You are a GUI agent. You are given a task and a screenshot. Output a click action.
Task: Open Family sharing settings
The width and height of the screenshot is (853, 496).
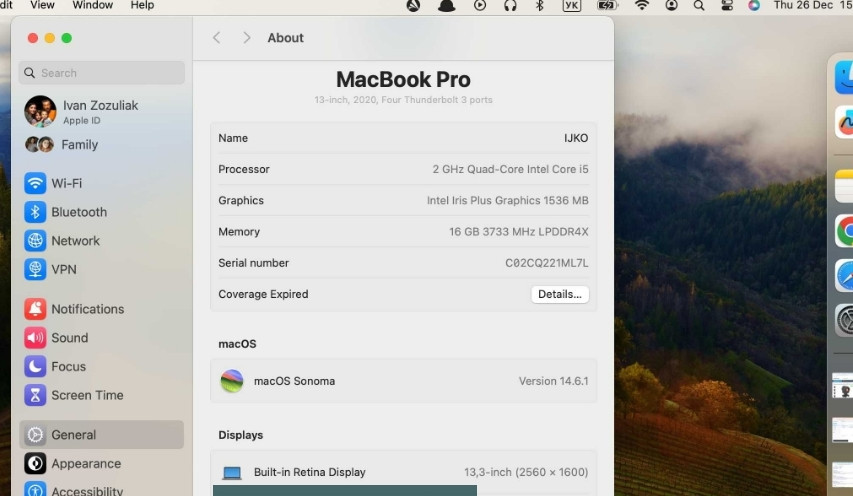pos(61,145)
